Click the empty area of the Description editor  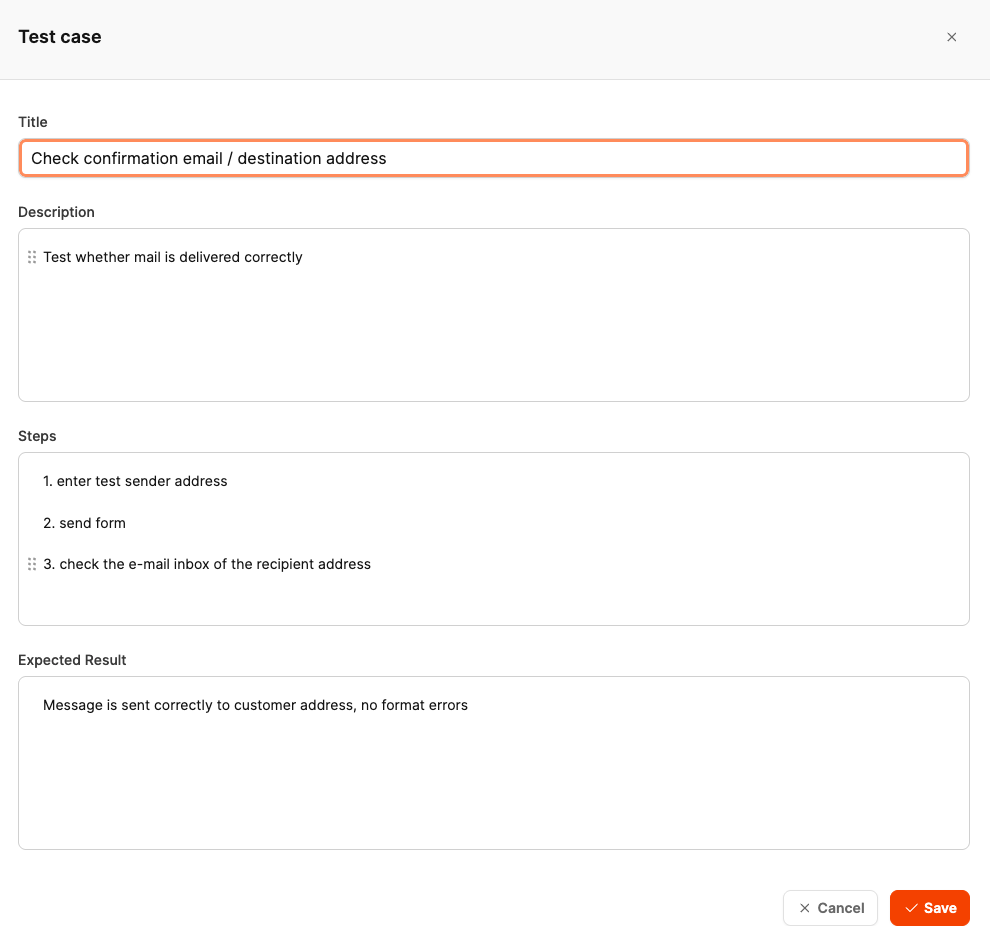click(493, 340)
